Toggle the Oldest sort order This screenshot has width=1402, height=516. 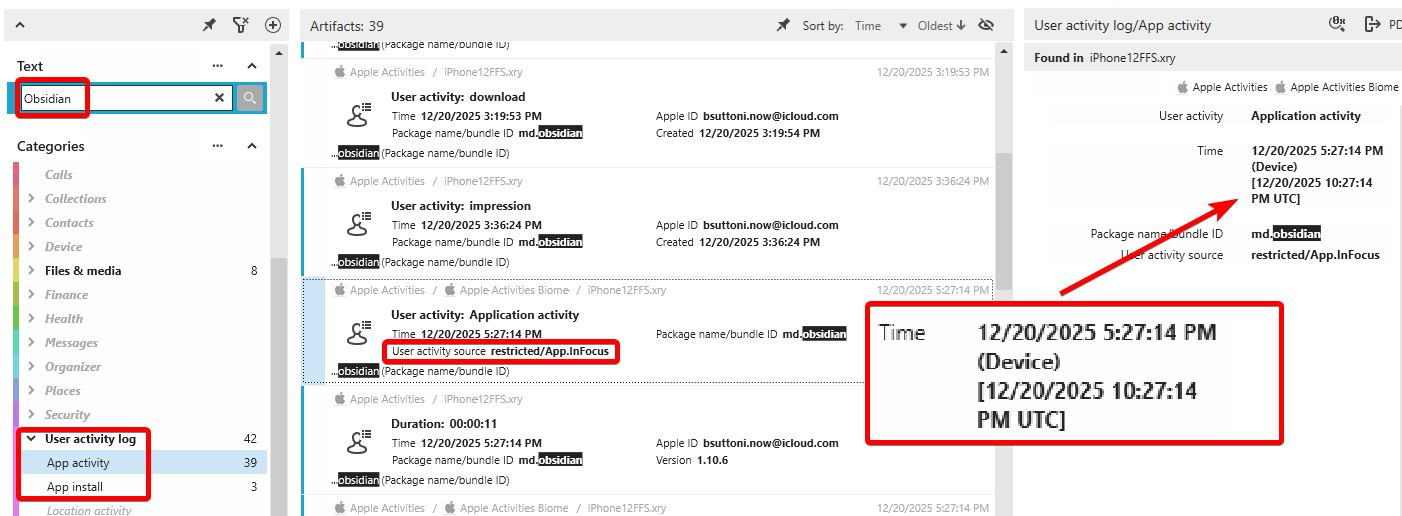click(941, 26)
